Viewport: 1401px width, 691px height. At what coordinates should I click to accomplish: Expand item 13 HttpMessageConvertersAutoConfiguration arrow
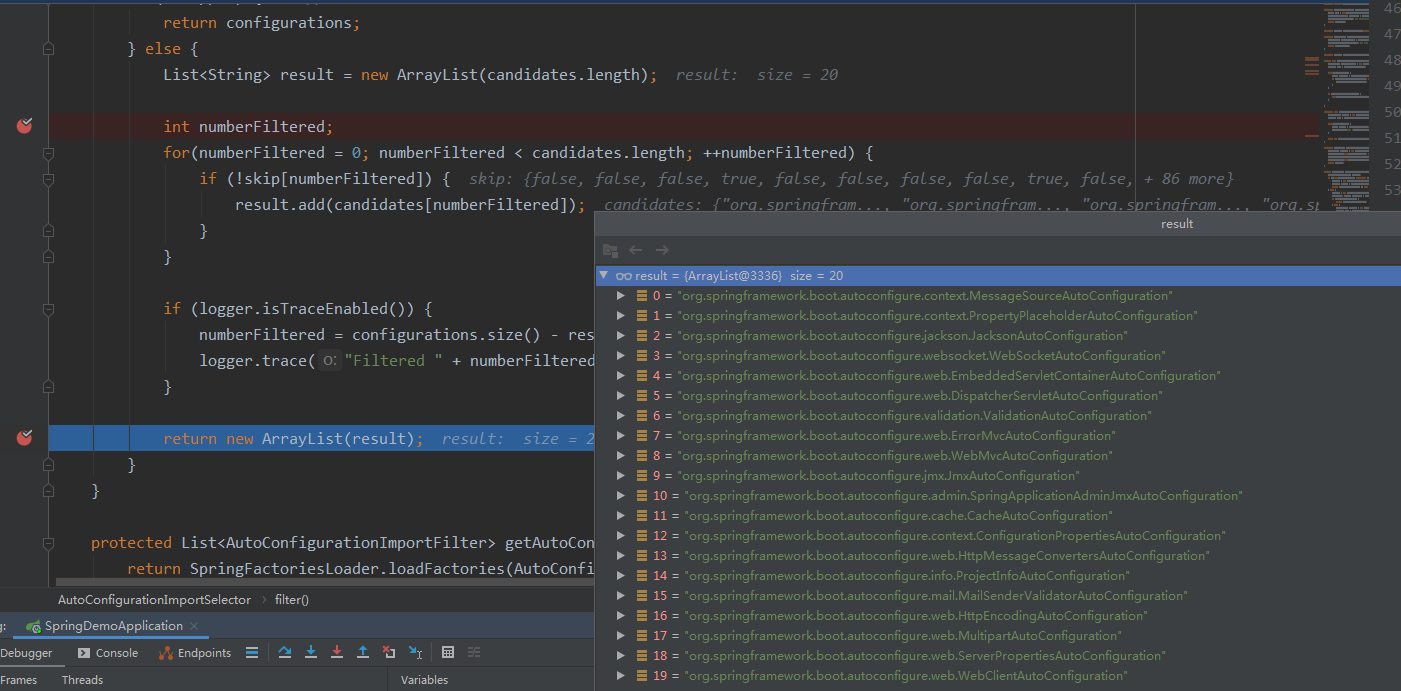[x=621, y=556]
